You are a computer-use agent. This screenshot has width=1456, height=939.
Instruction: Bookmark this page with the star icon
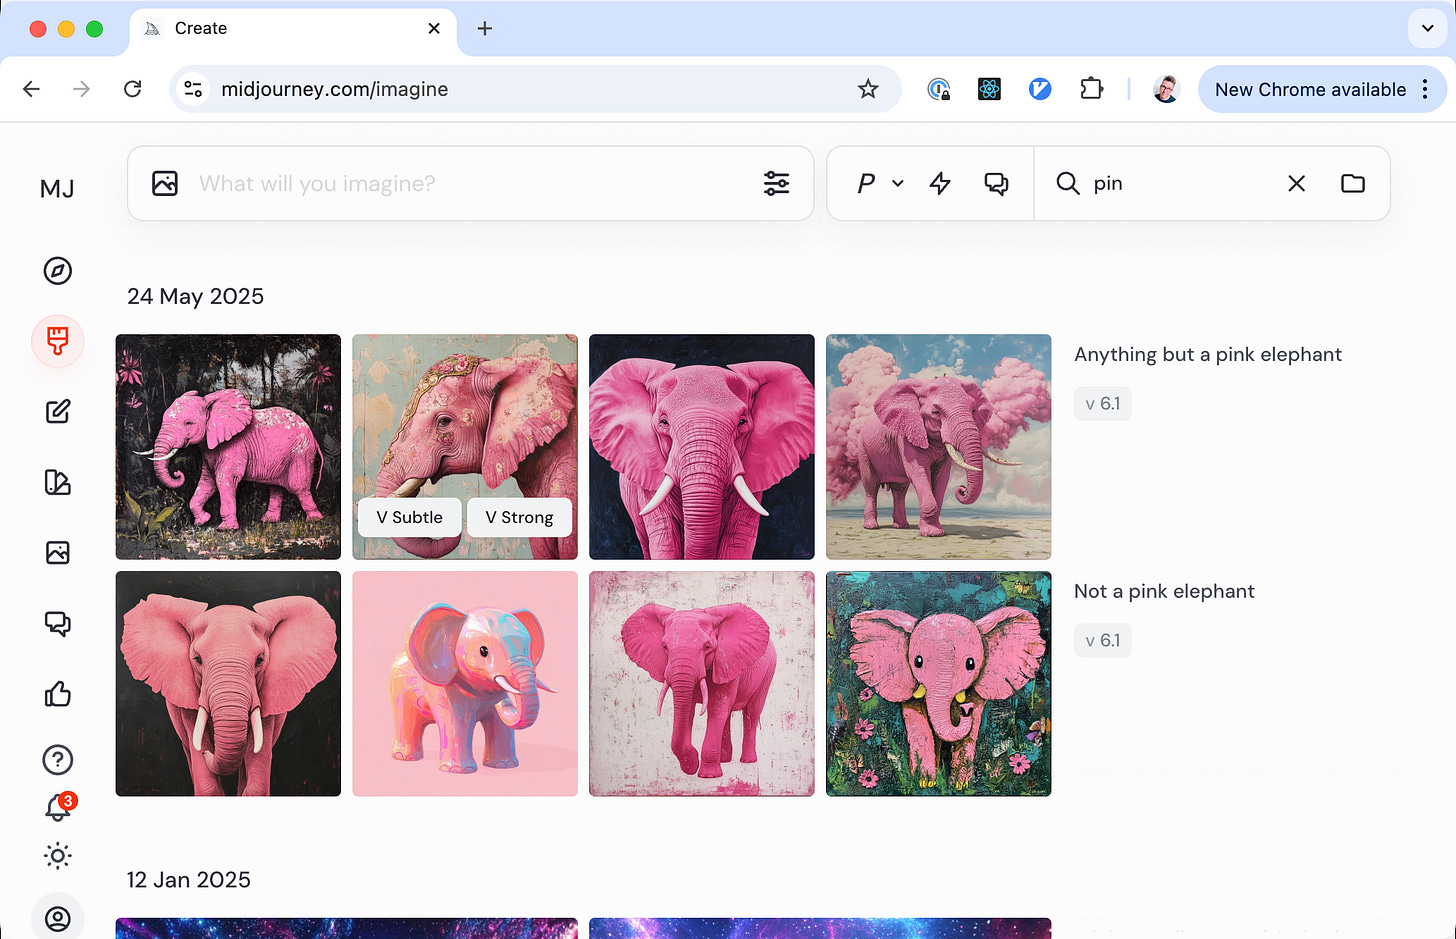coord(868,89)
